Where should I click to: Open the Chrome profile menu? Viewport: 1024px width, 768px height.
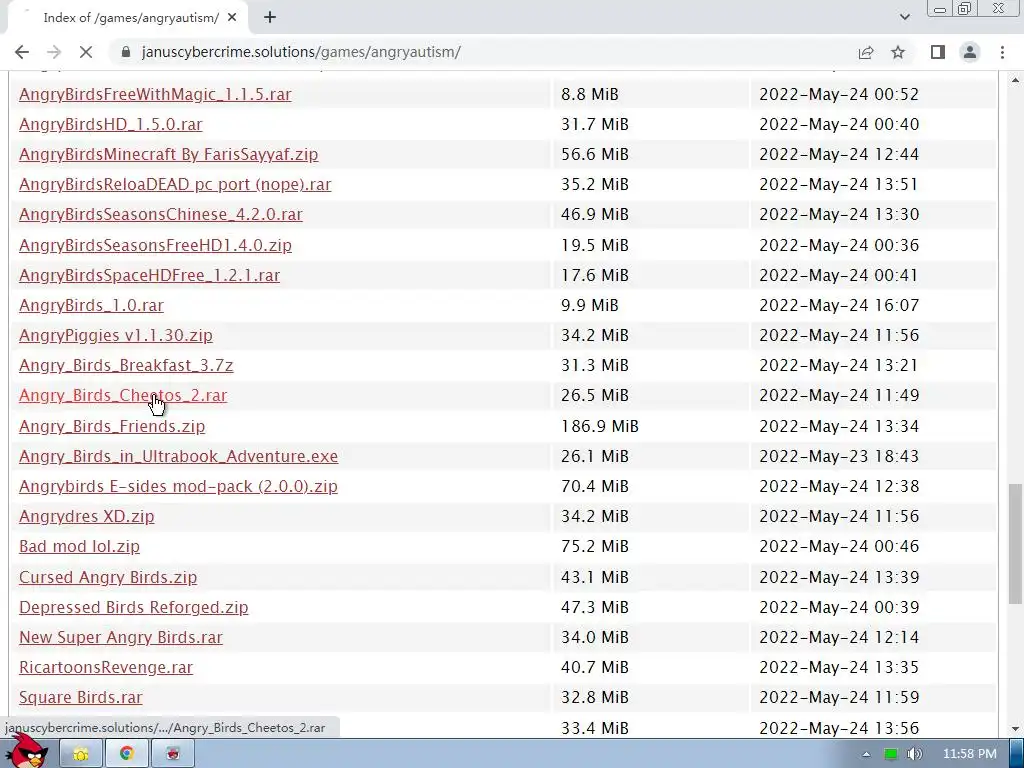click(x=970, y=52)
